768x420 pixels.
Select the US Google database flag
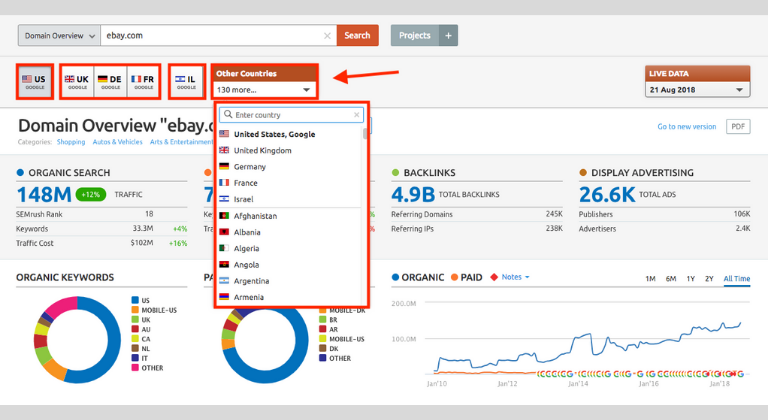click(x=35, y=81)
